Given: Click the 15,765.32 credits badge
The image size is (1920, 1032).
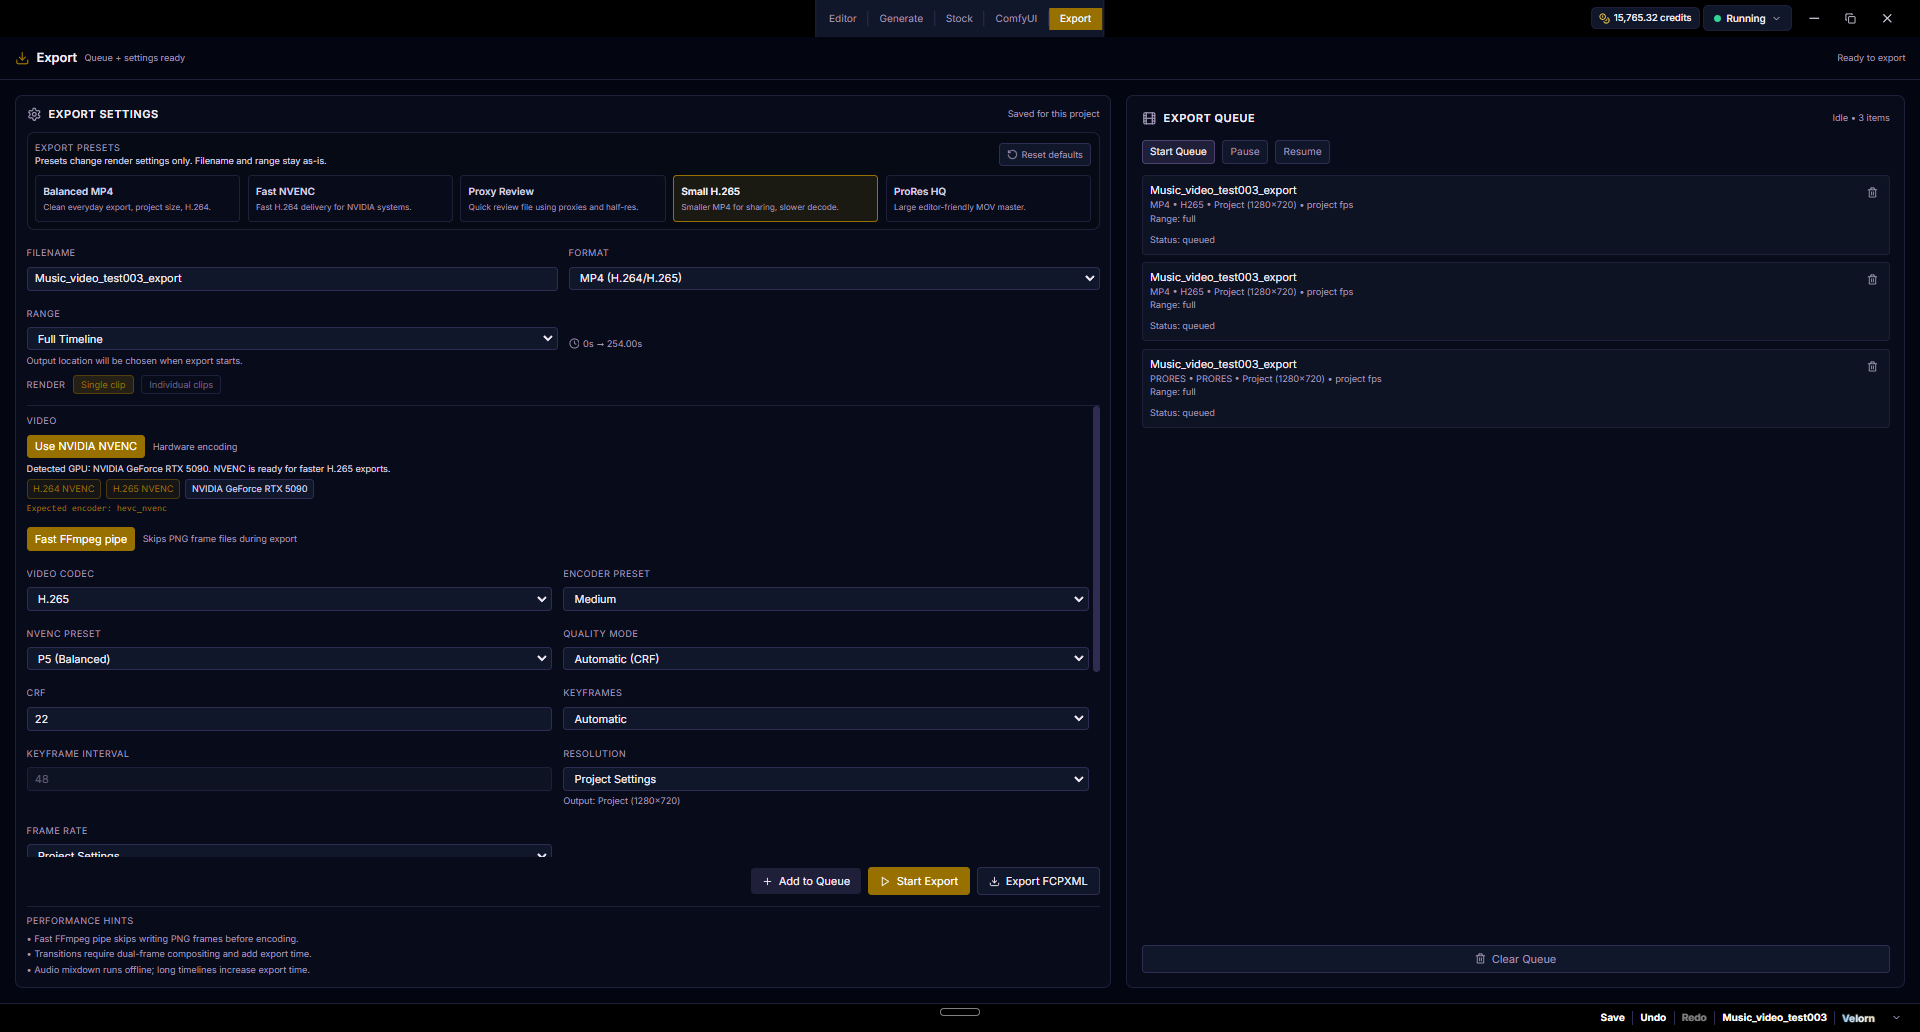Looking at the screenshot, I should (1645, 18).
